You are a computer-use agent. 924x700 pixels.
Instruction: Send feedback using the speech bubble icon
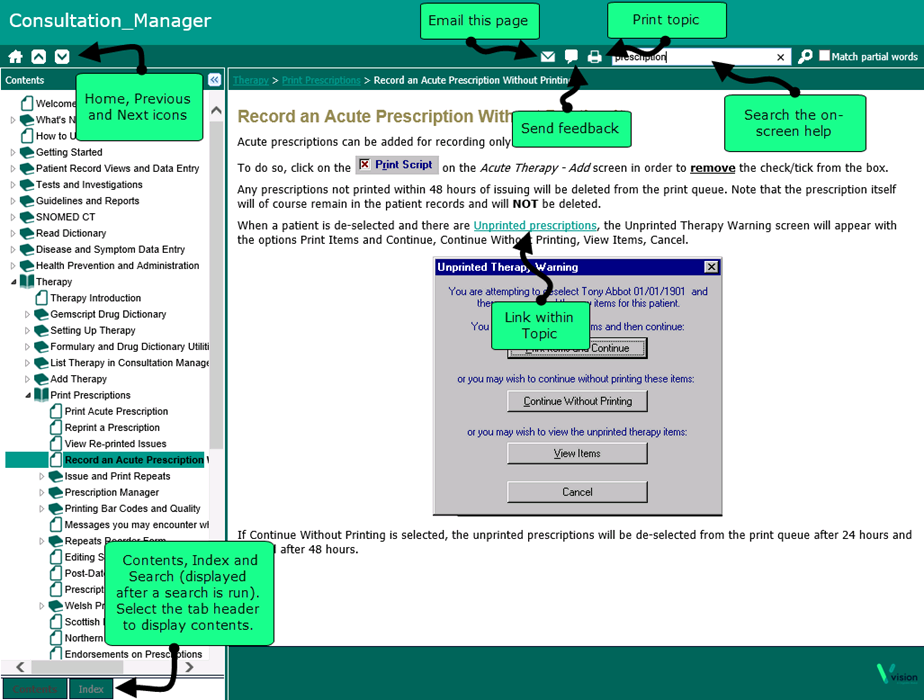(571, 57)
